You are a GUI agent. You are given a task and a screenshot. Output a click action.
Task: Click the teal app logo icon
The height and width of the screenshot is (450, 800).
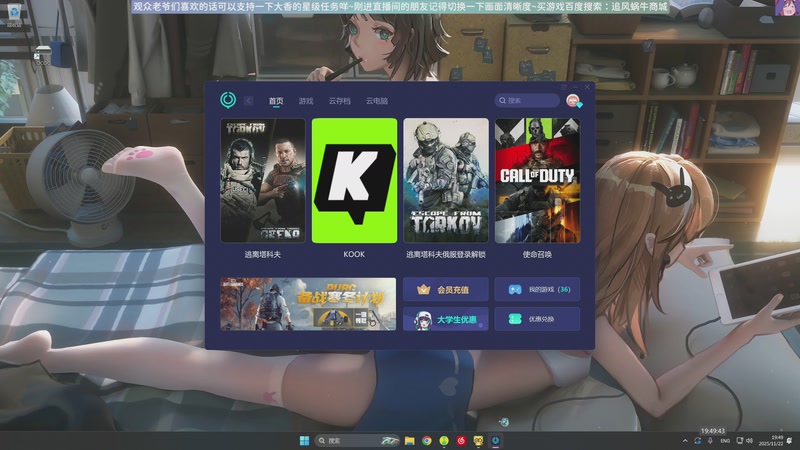pyautogui.click(x=228, y=100)
